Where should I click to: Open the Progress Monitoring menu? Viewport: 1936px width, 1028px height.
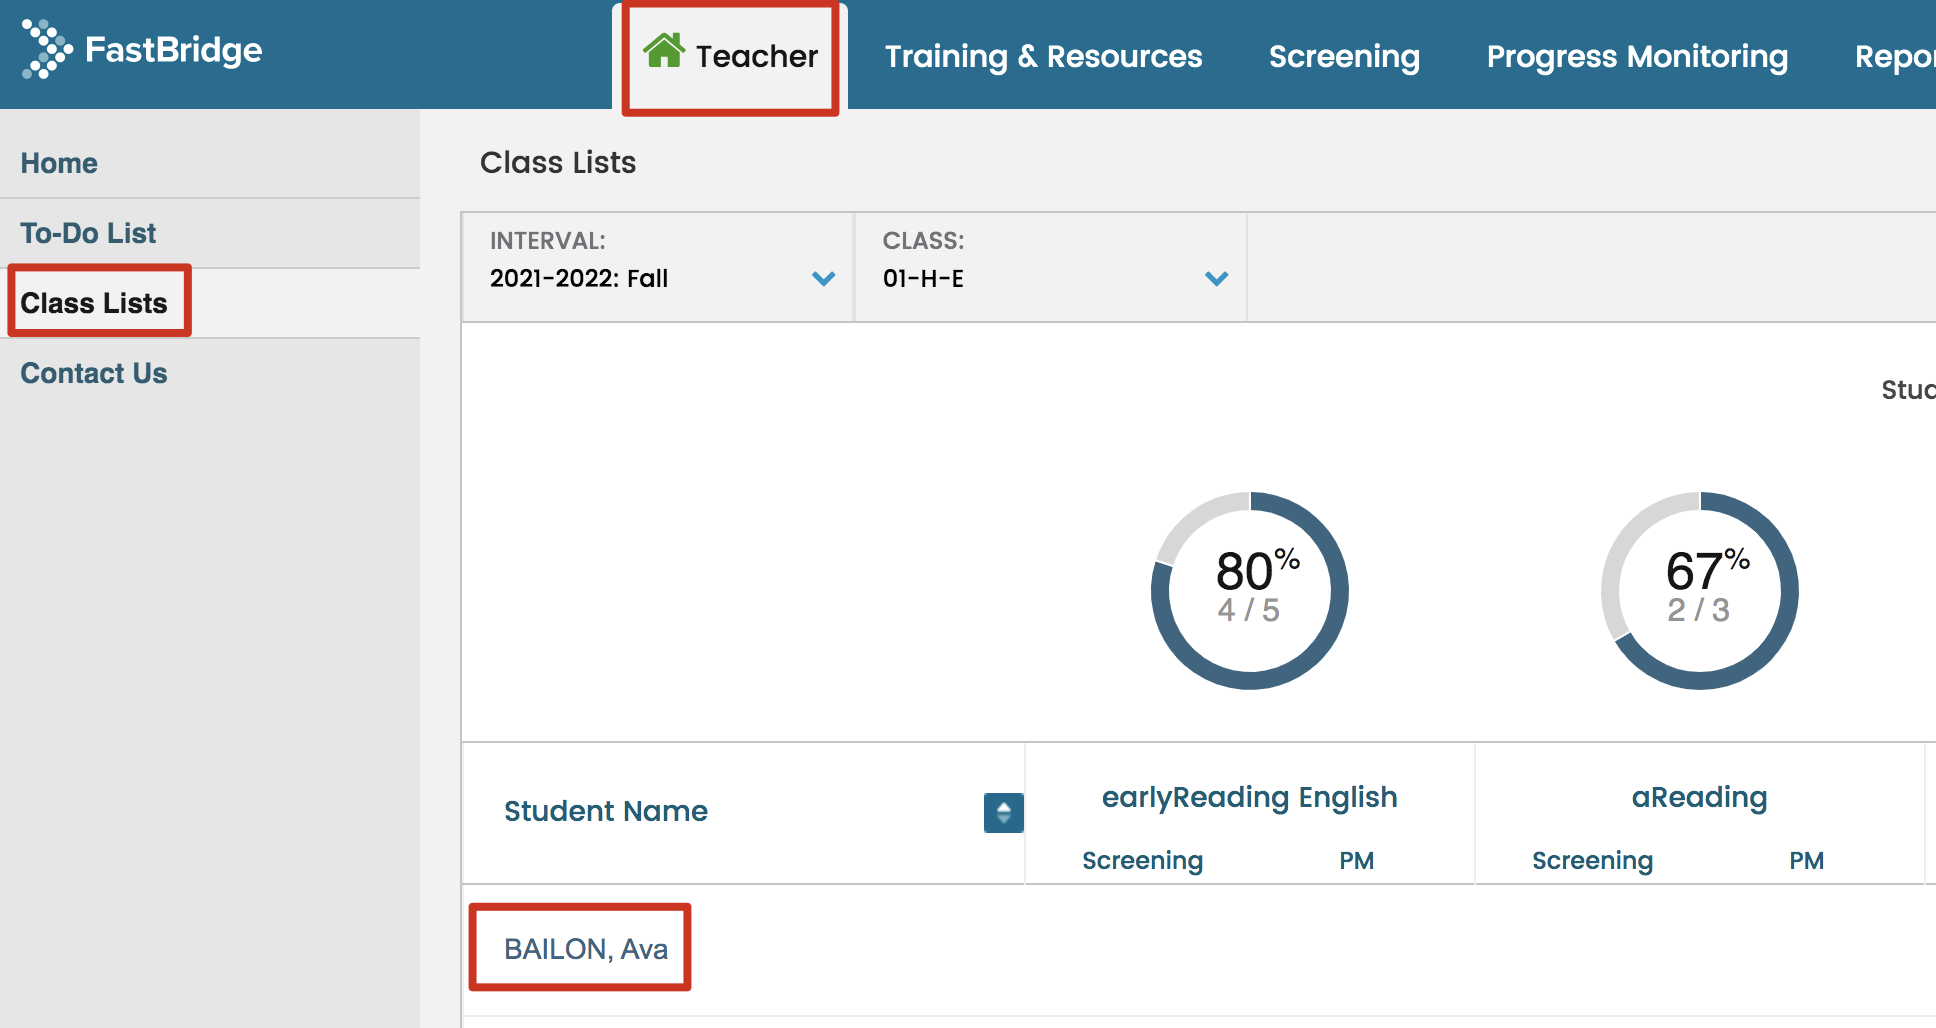tap(1637, 56)
